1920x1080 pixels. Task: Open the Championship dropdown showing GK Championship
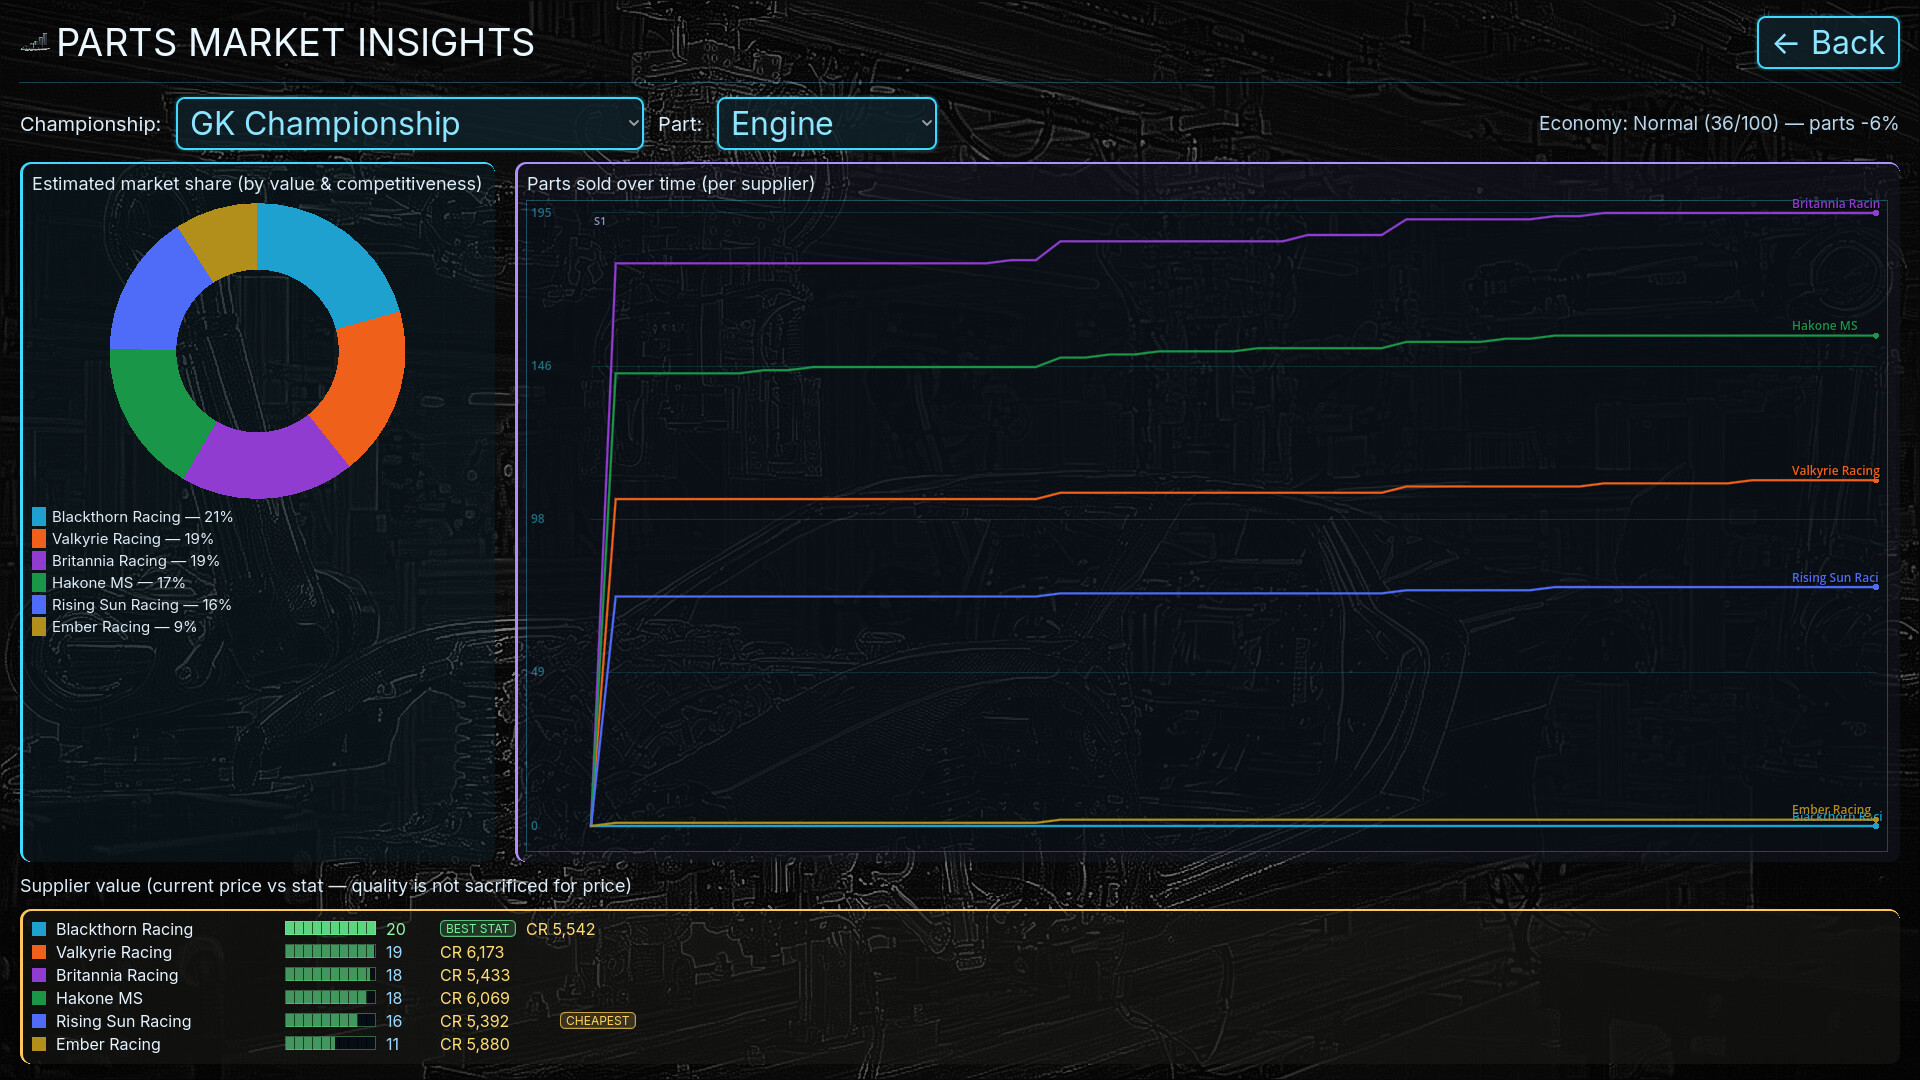point(410,124)
